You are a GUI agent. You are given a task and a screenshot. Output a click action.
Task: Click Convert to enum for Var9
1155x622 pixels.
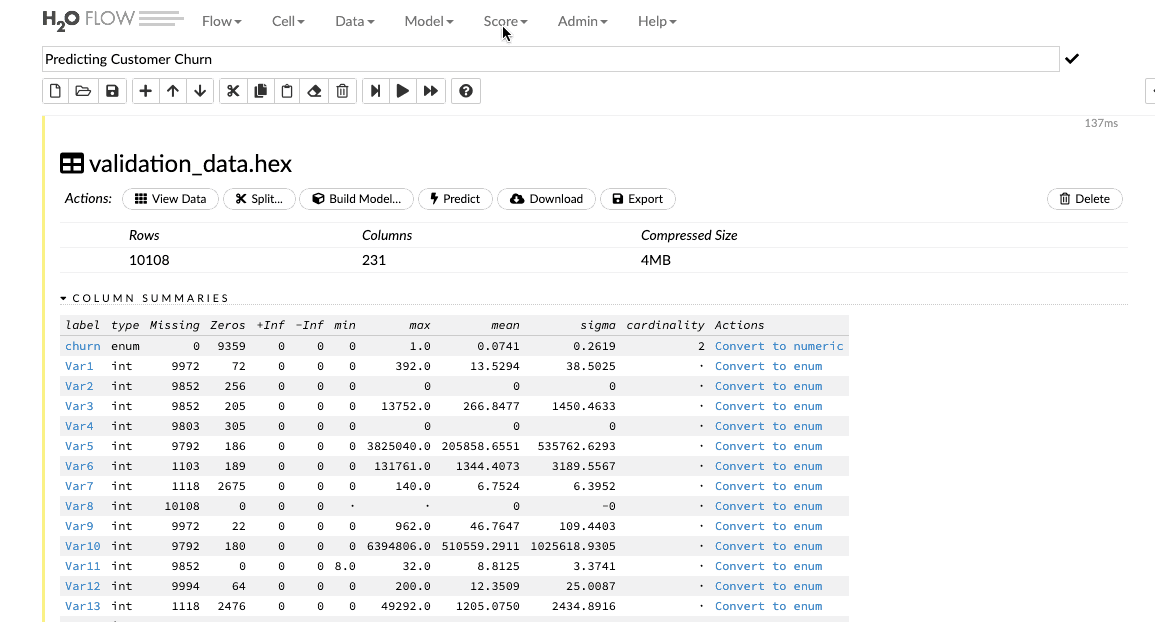tap(768, 526)
